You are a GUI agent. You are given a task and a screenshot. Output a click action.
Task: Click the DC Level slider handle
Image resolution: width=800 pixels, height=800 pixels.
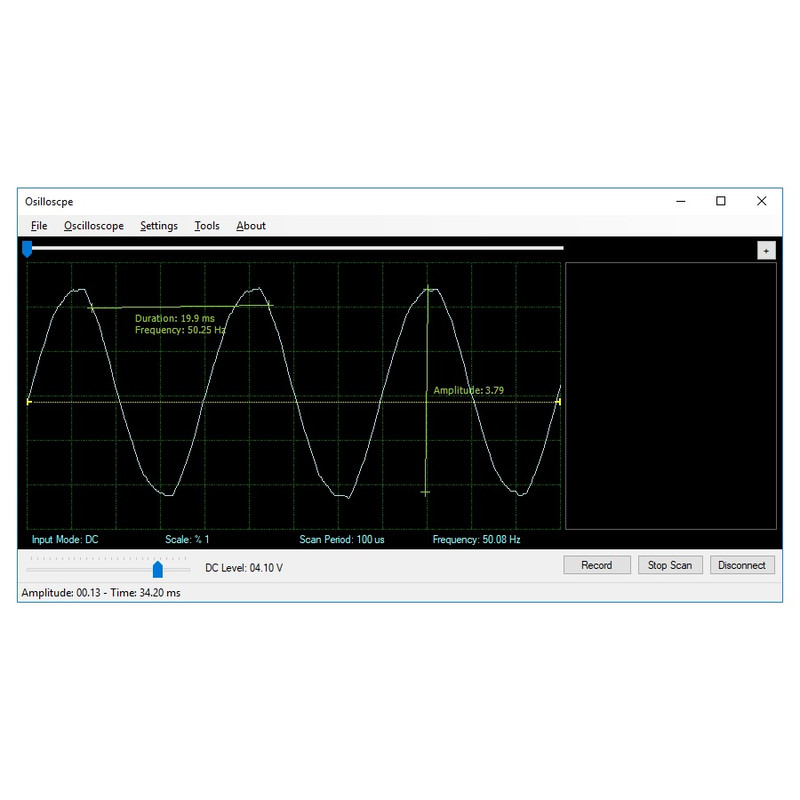click(158, 569)
